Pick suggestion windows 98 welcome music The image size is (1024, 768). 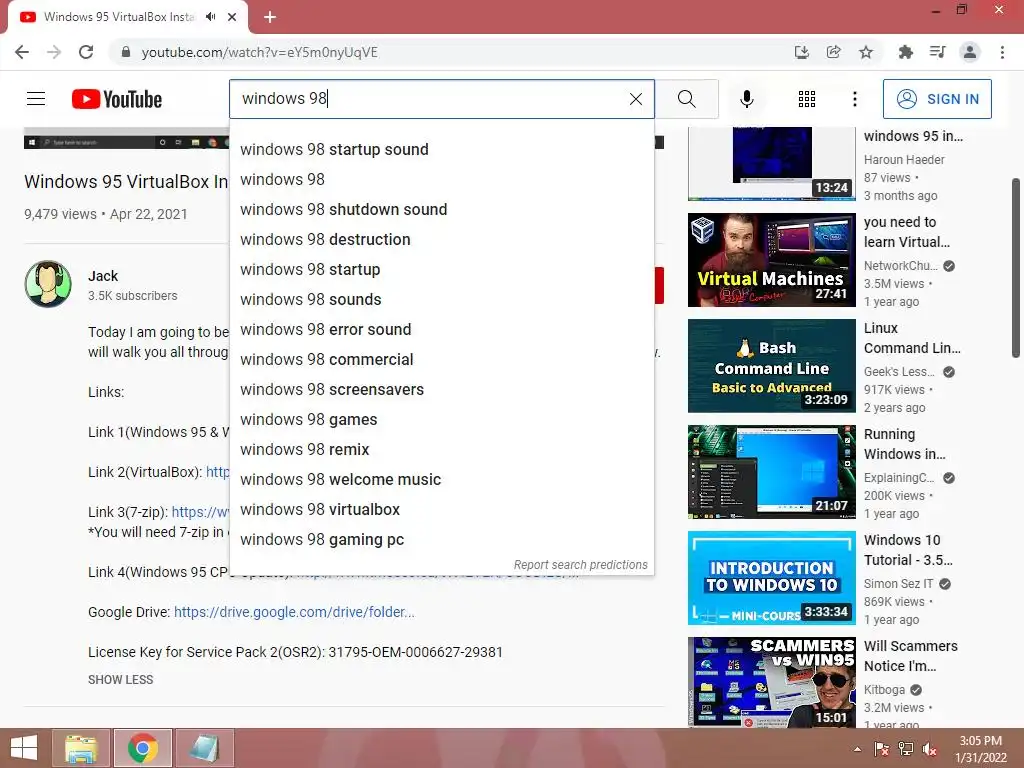click(x=441, y=480)
